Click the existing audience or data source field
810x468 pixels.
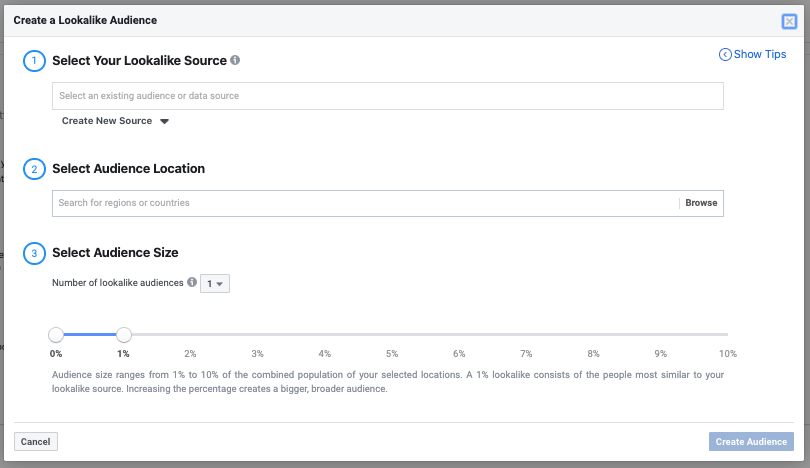388,96
